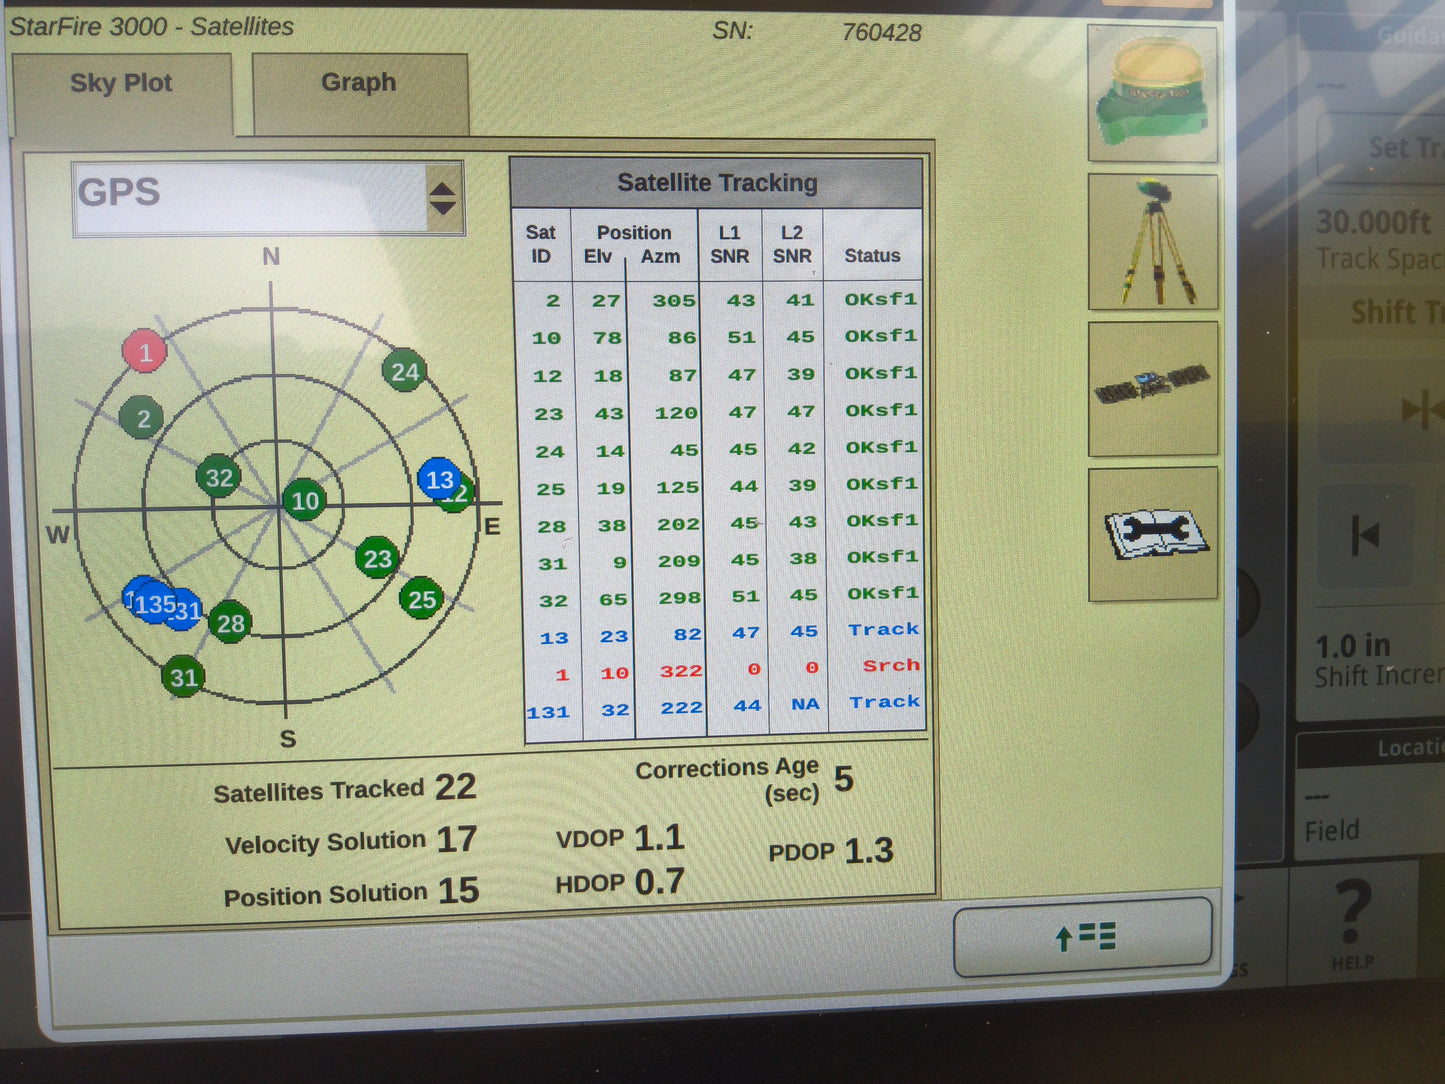
Task: Open the StarFire receiver icon
Action: 1152,94
